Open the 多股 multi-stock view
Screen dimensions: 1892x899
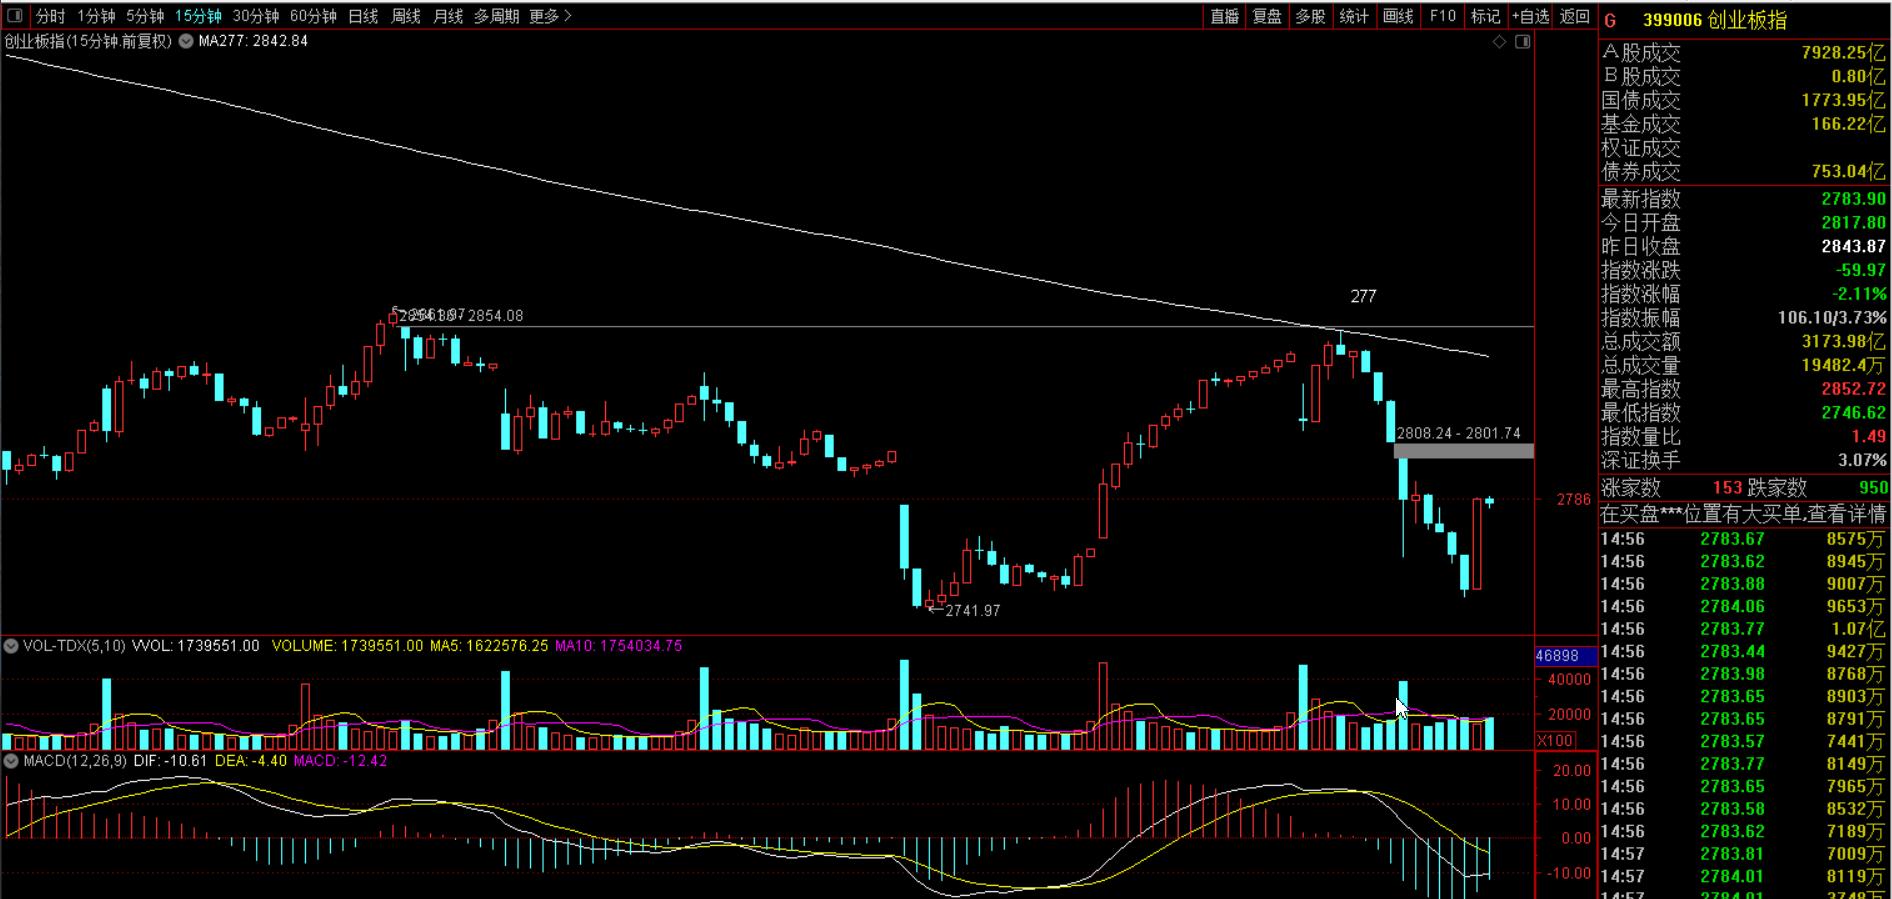(1310, 16)
